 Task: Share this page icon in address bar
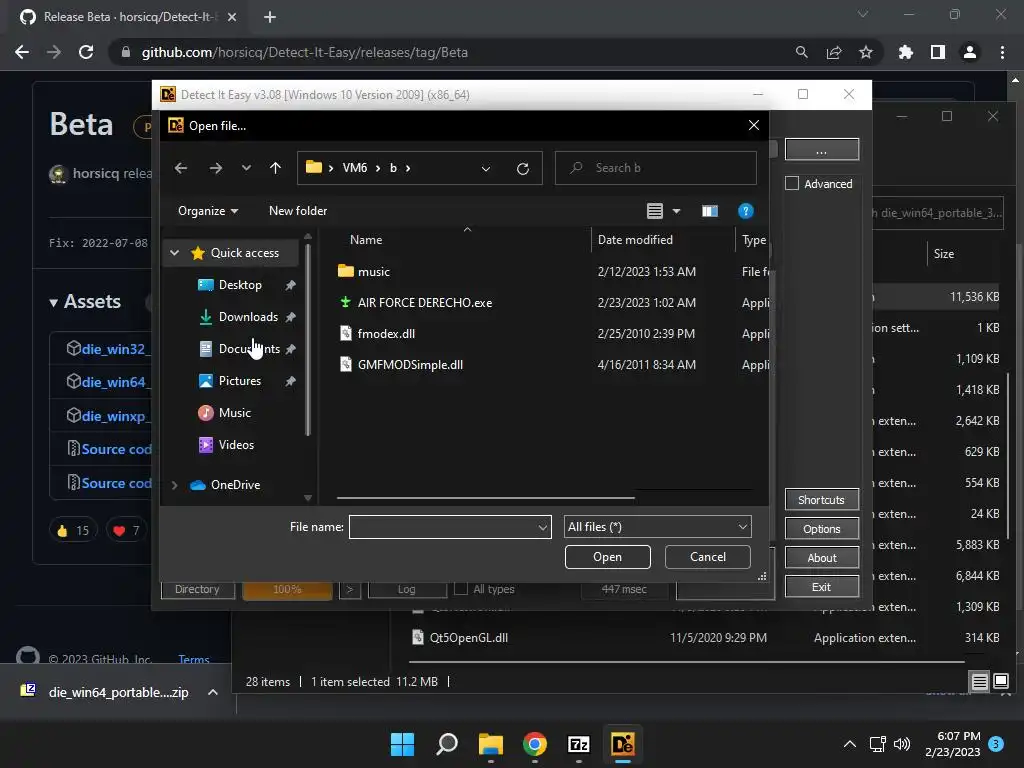point(834,52)
